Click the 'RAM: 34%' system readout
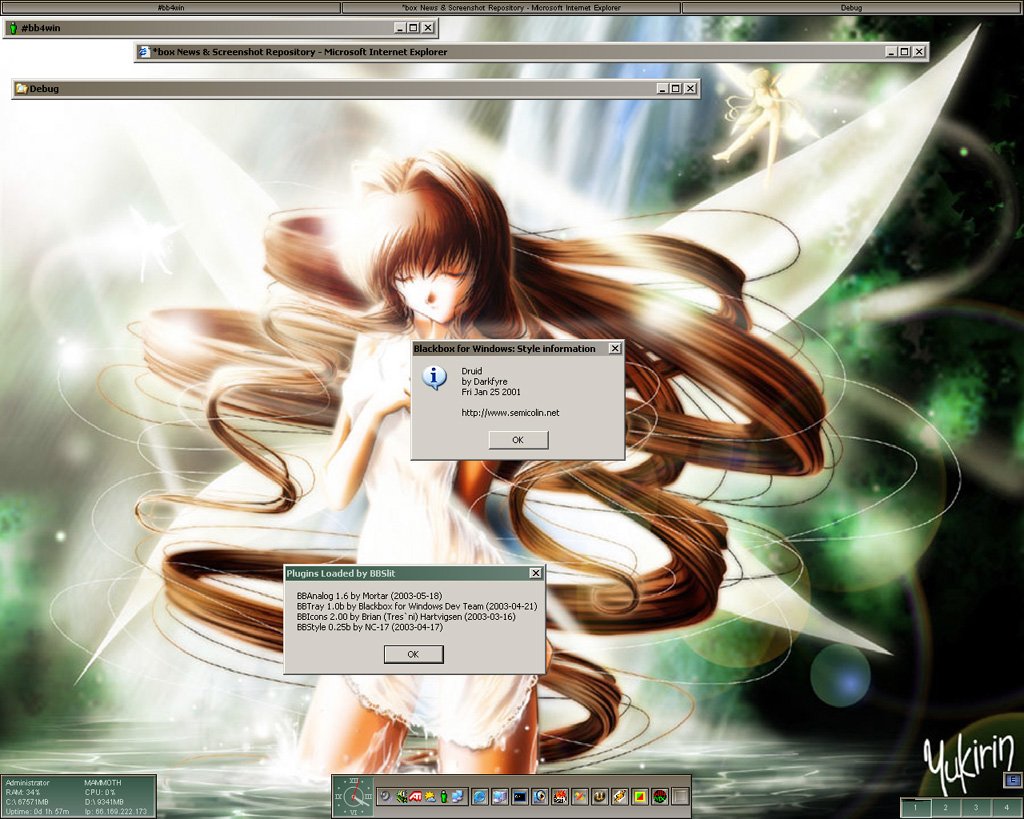The height and width of the screenshot is (819, 1024). click(23, 792)
